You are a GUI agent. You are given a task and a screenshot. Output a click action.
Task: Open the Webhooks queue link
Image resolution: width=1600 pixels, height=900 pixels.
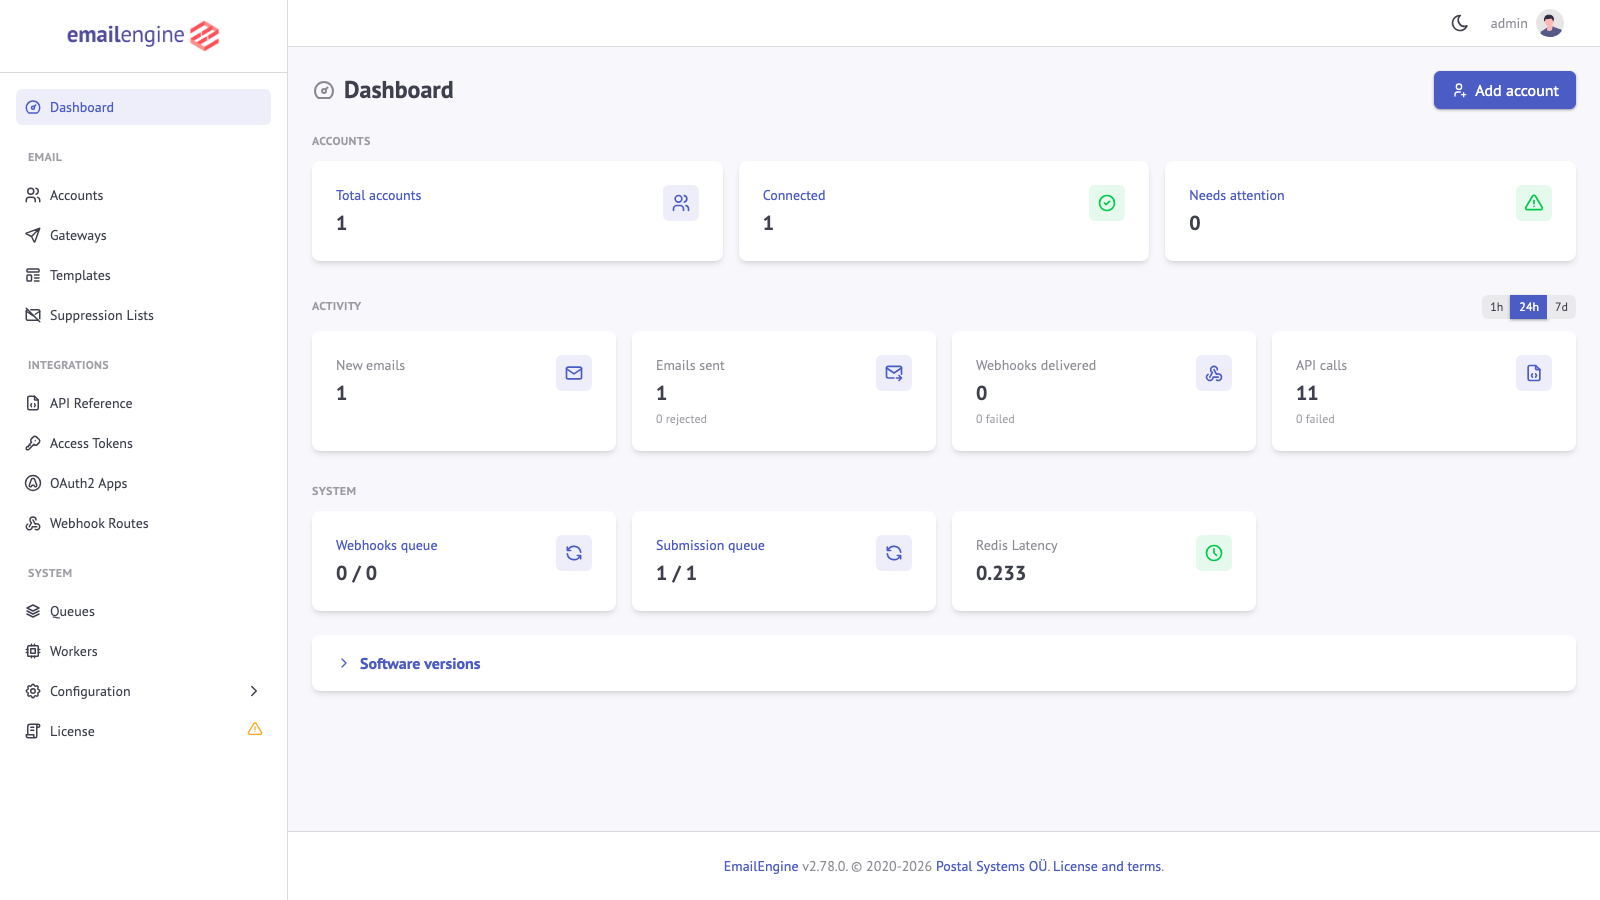[386, 545]
